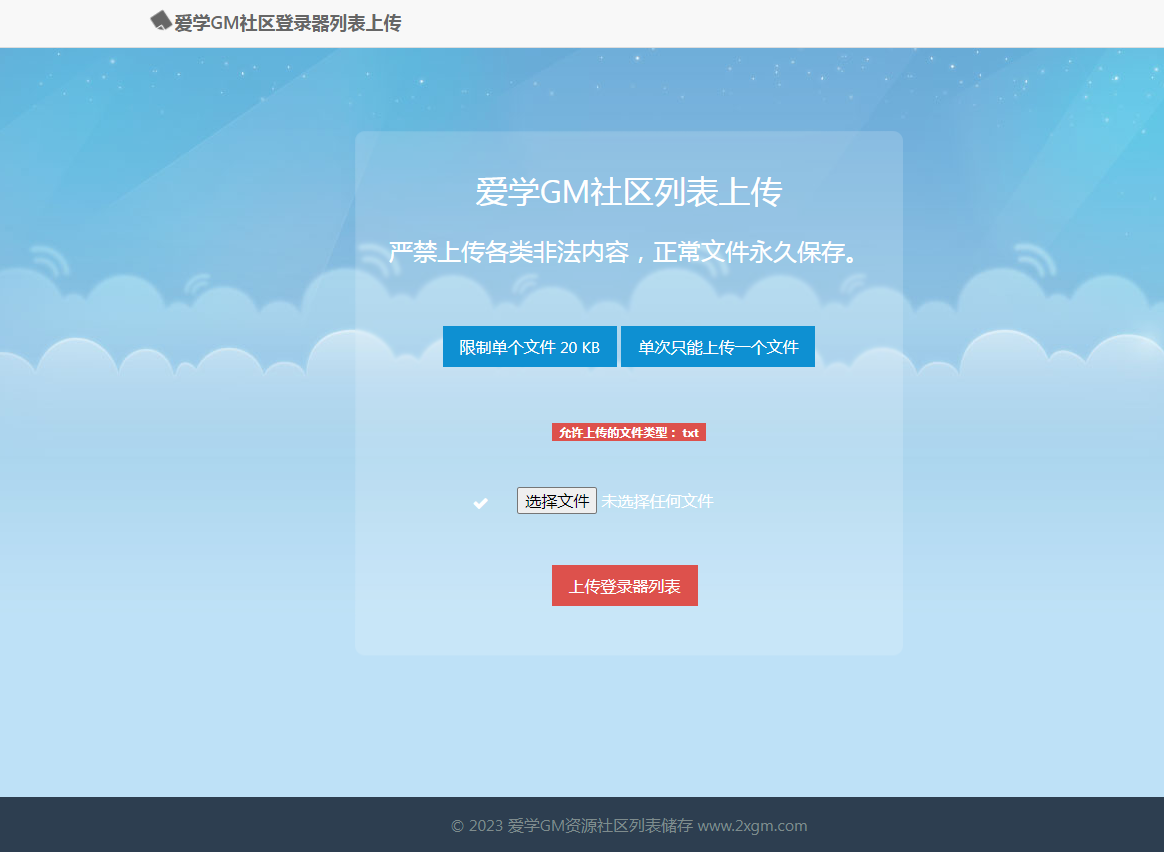Screen dimensions: 1164x859
Task: Click the 选择文件 file chooser button
Action: pyautogui.click(x=556, y=501)
